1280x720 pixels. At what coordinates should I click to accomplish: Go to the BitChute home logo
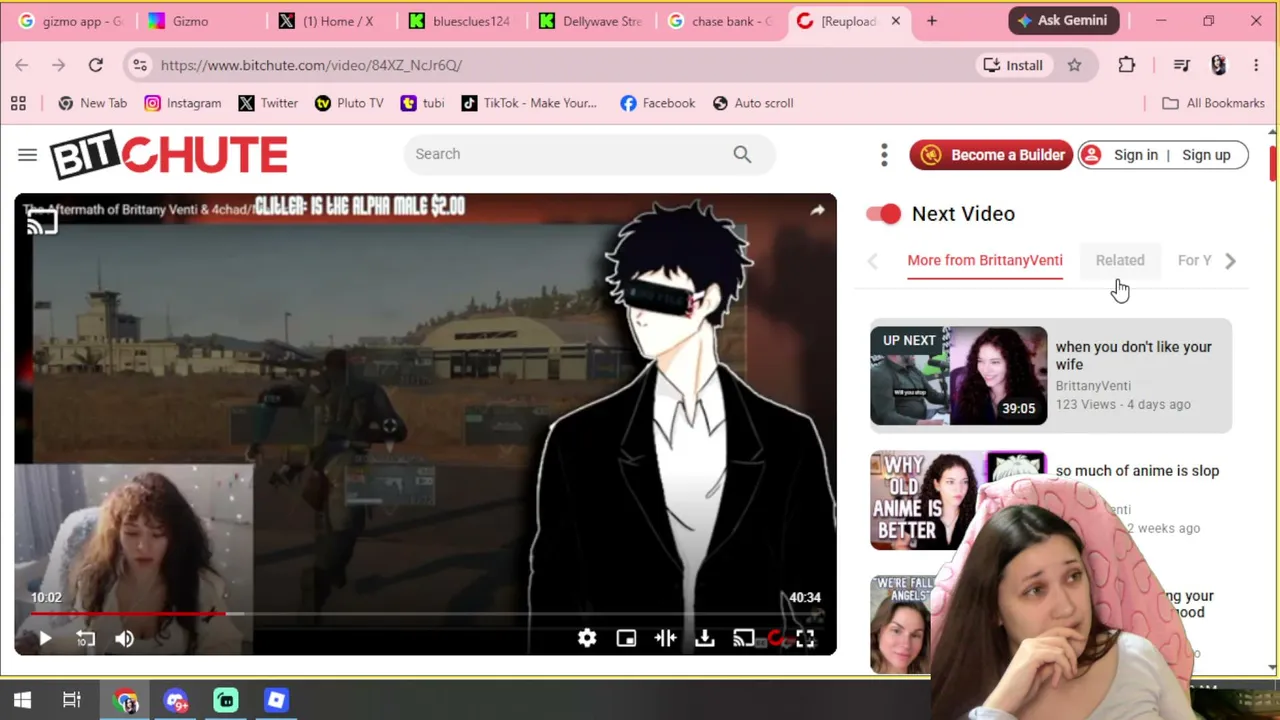(169, 155)
